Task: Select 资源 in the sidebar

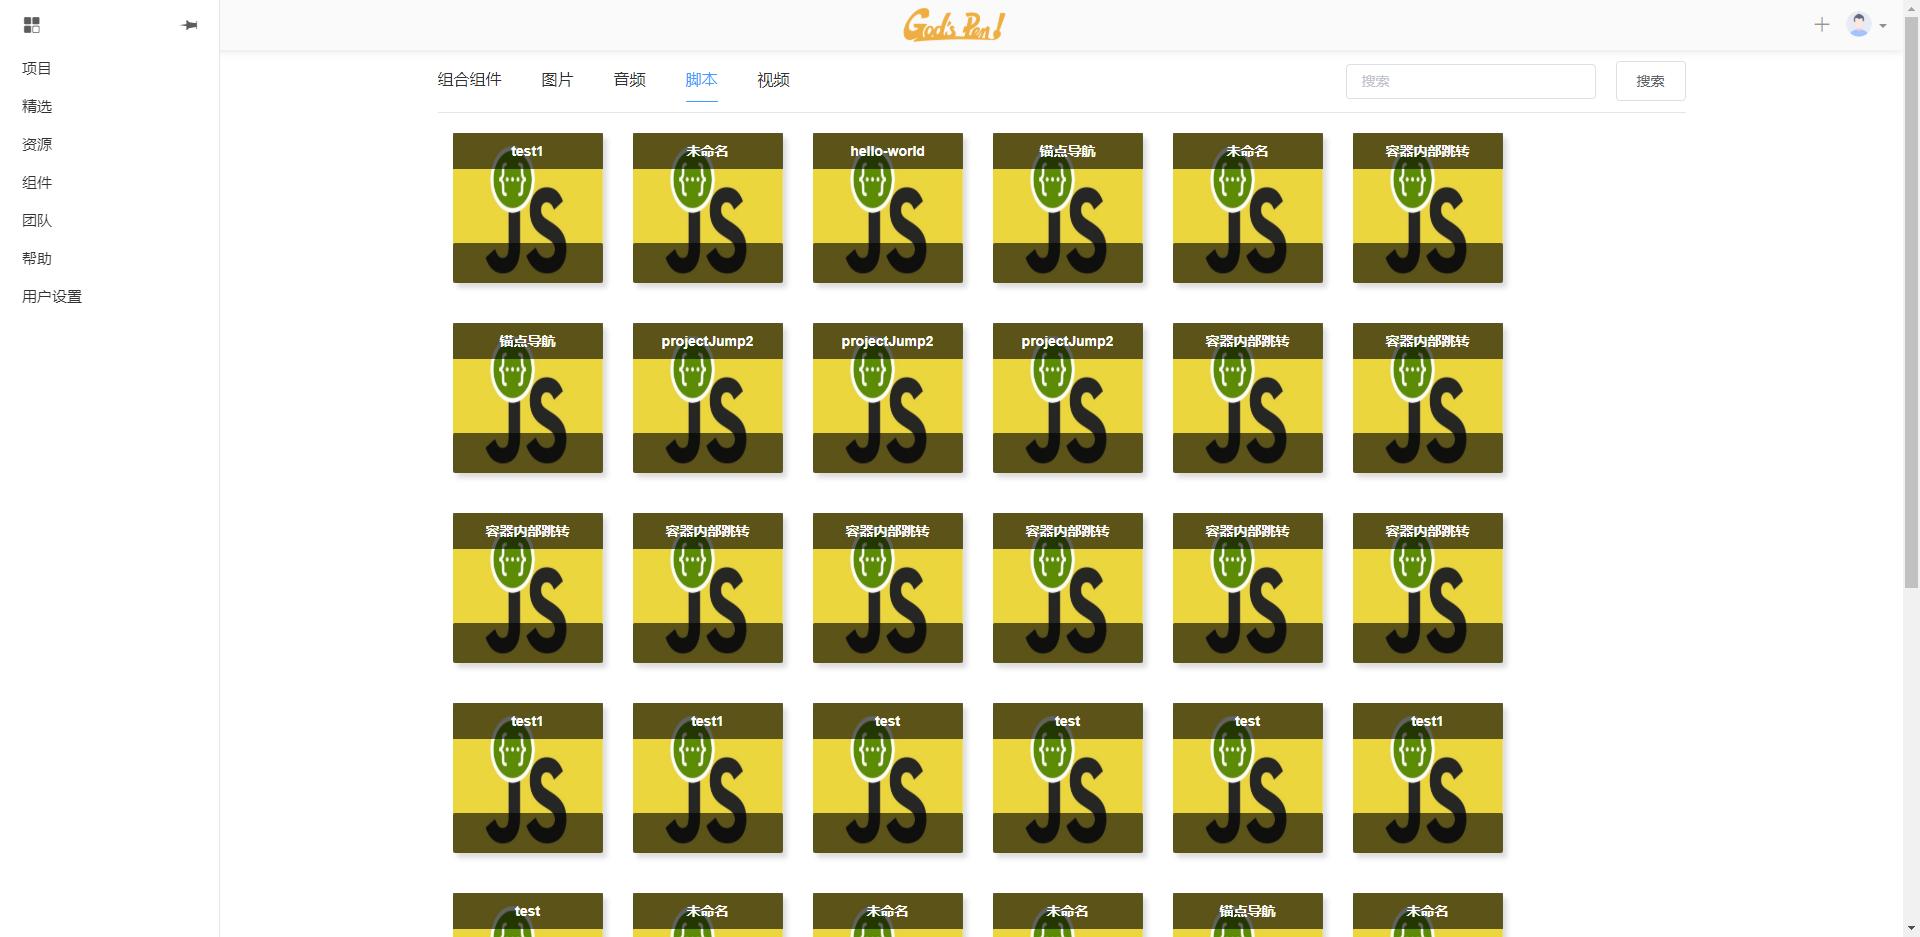Action: (37, 144)
